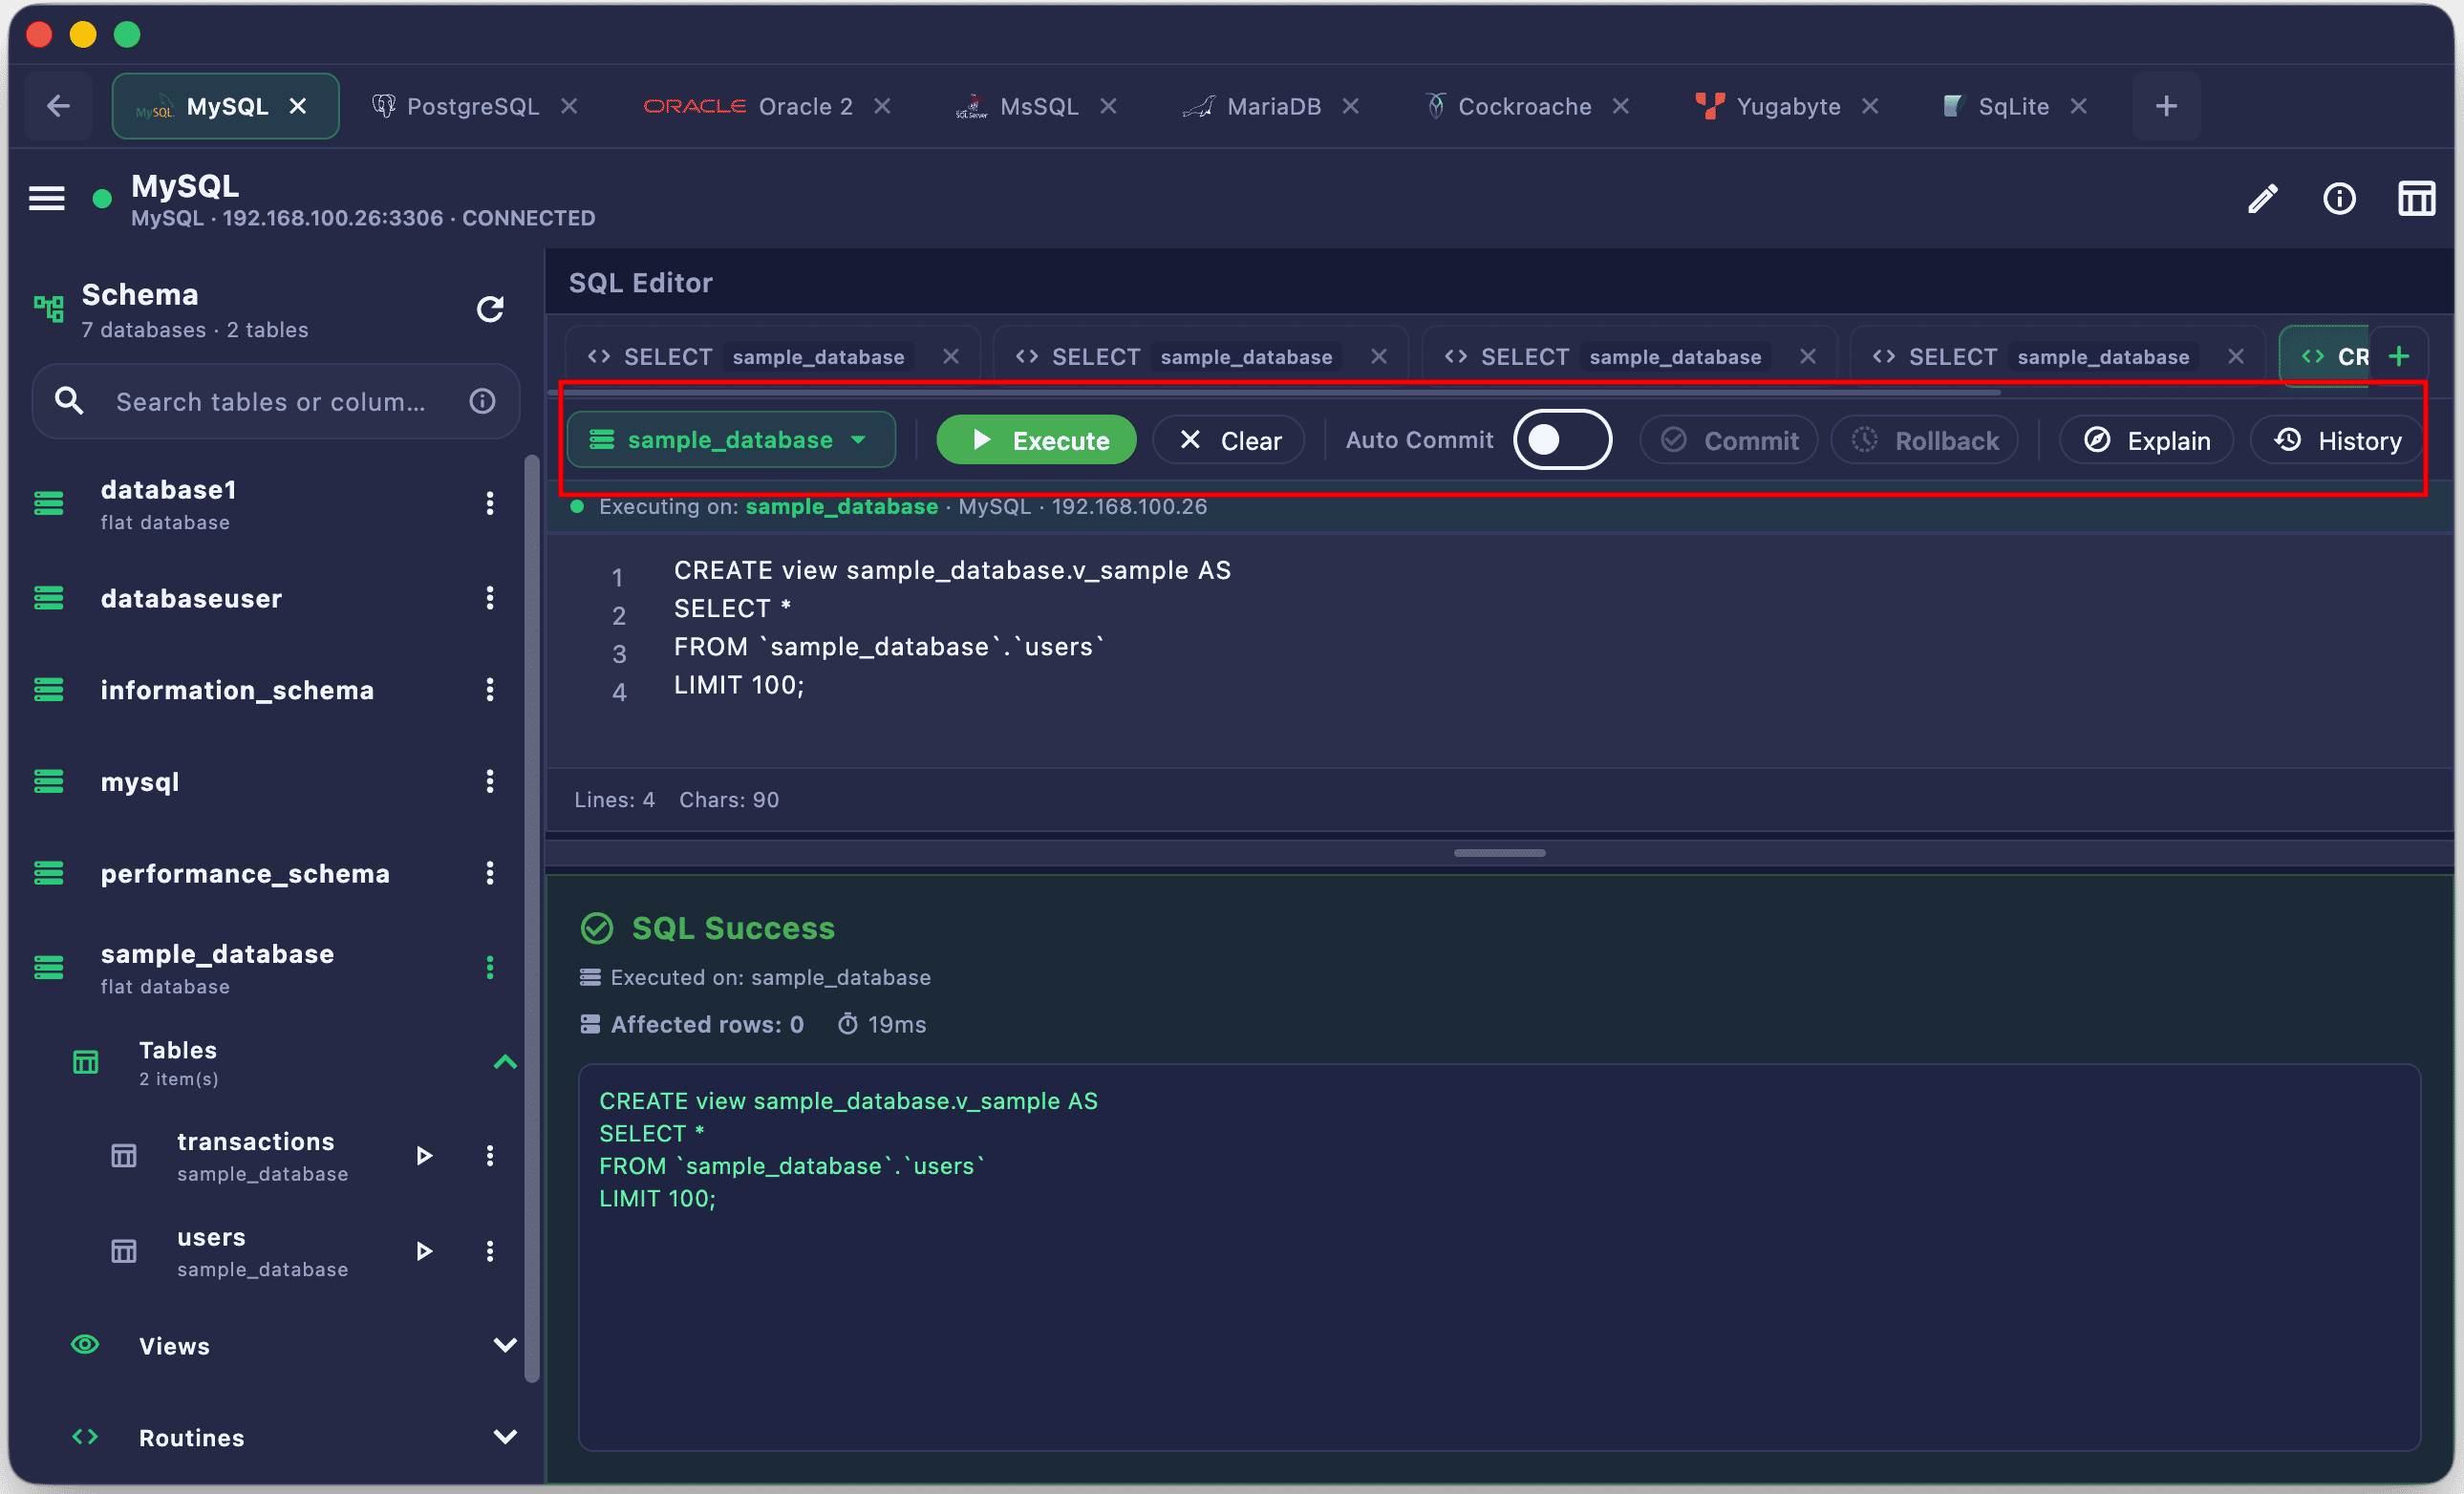The width and height of the screenshot is (2464, 1494).
Task: Click the Execute button
Action: pos(1036,441)
